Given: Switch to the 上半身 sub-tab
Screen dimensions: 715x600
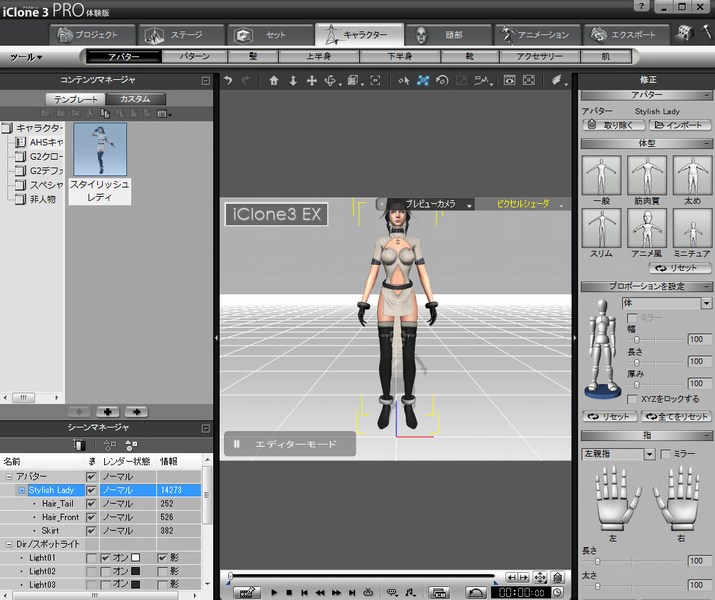Looking at the screenshot, I should click(319, 57).
